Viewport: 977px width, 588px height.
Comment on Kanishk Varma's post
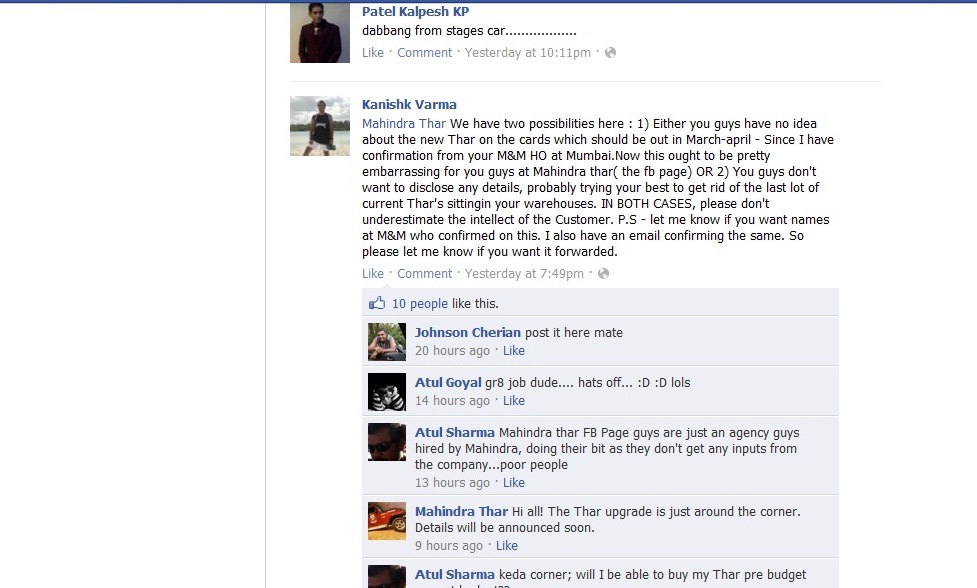[424, 274]
